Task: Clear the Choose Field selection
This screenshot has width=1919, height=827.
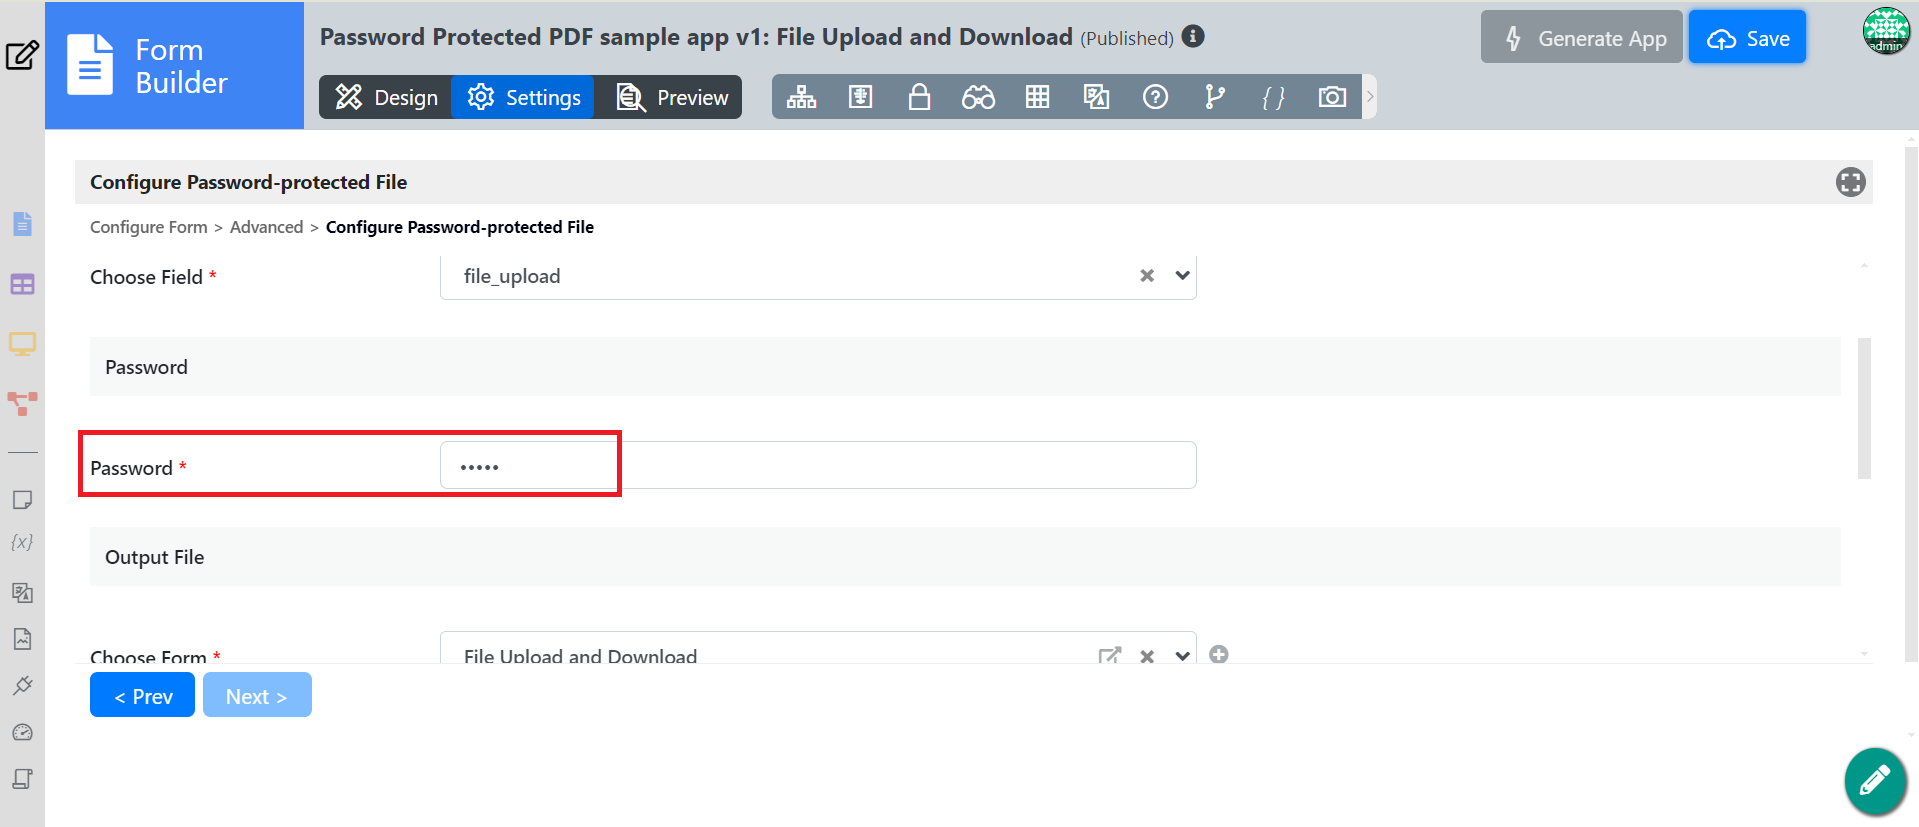Action: click(1147, 276)
